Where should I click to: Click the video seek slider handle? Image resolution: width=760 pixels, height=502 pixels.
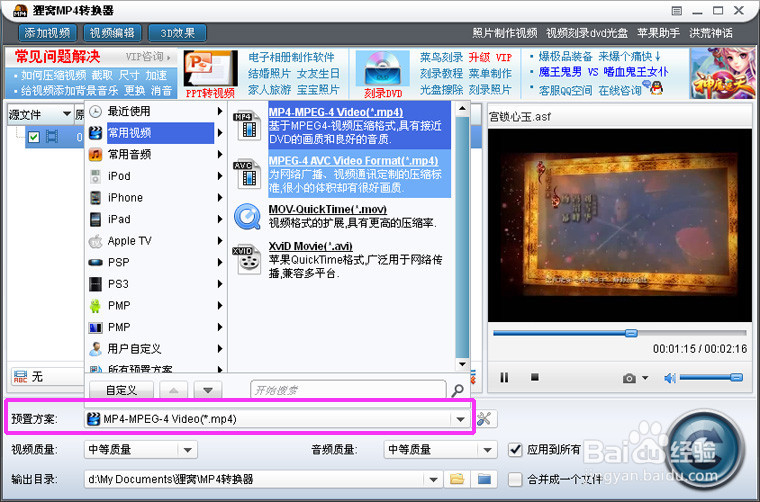631,333
